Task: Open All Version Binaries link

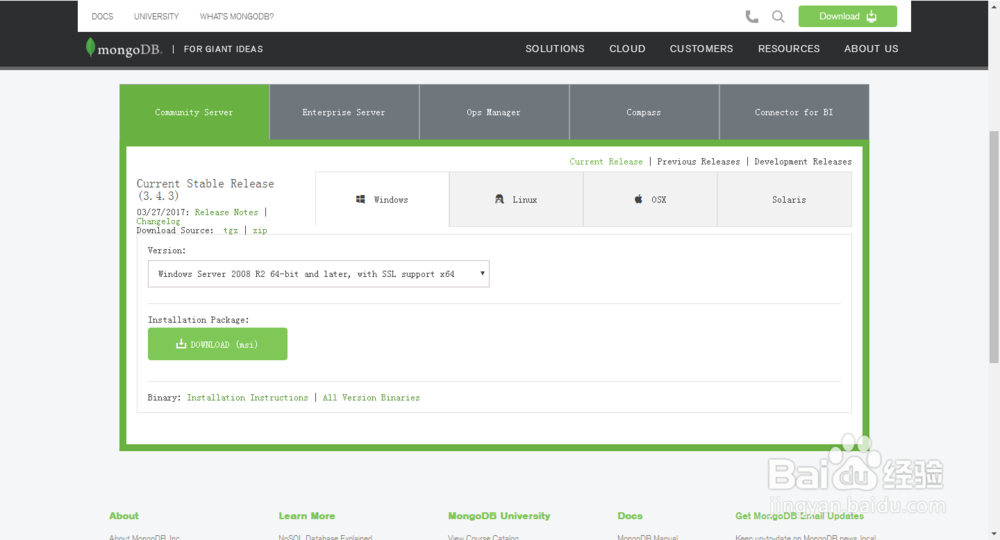Action: click(x=371, y=398)
